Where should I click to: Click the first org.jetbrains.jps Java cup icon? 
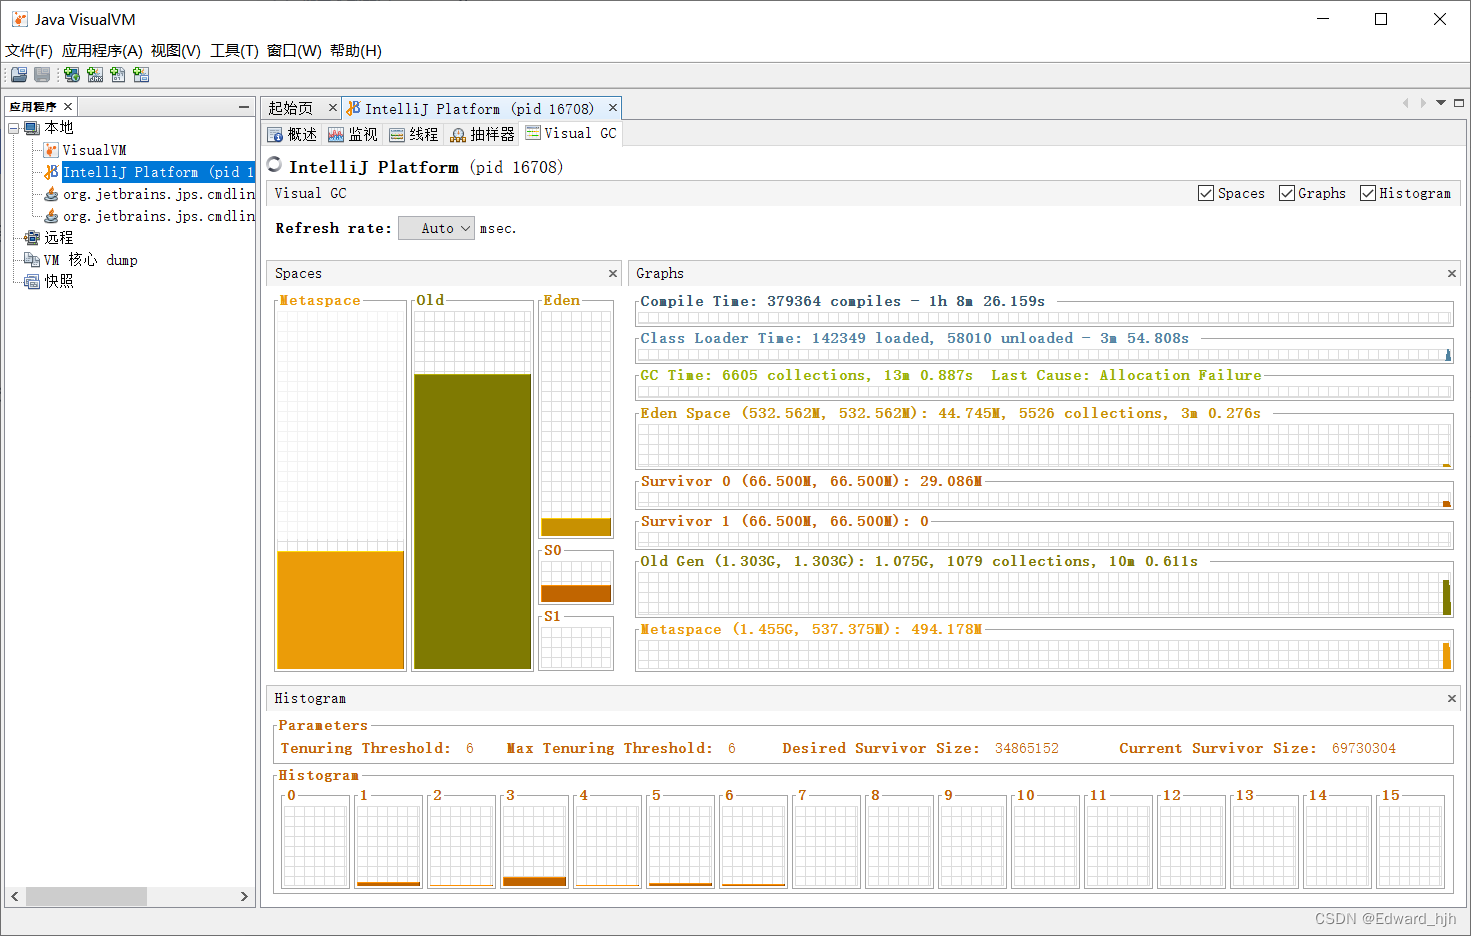[x=51, y=194]
